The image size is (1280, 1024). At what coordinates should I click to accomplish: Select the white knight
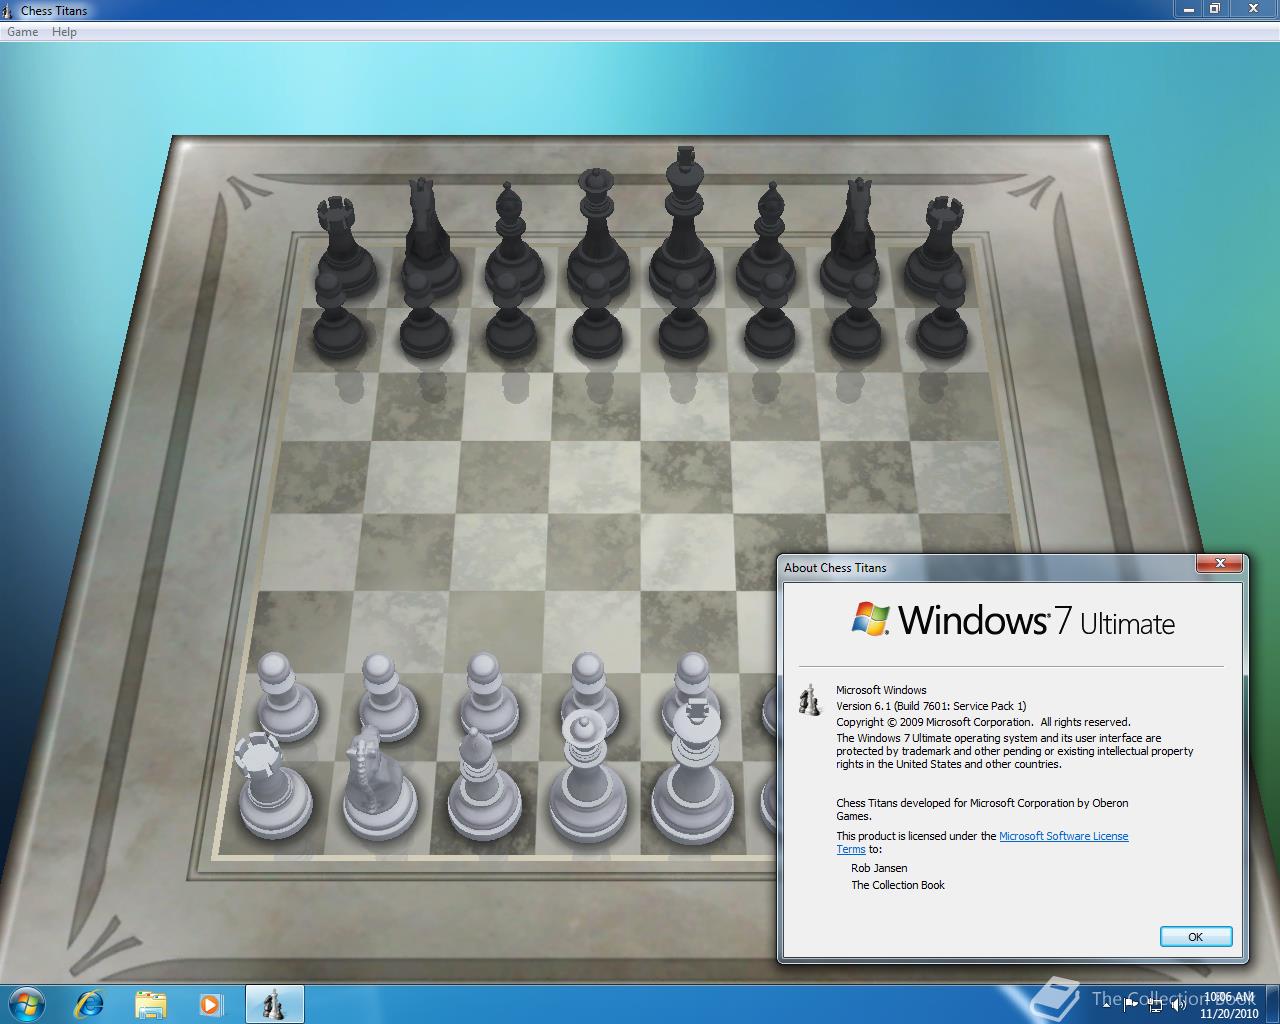pos(379,784)
